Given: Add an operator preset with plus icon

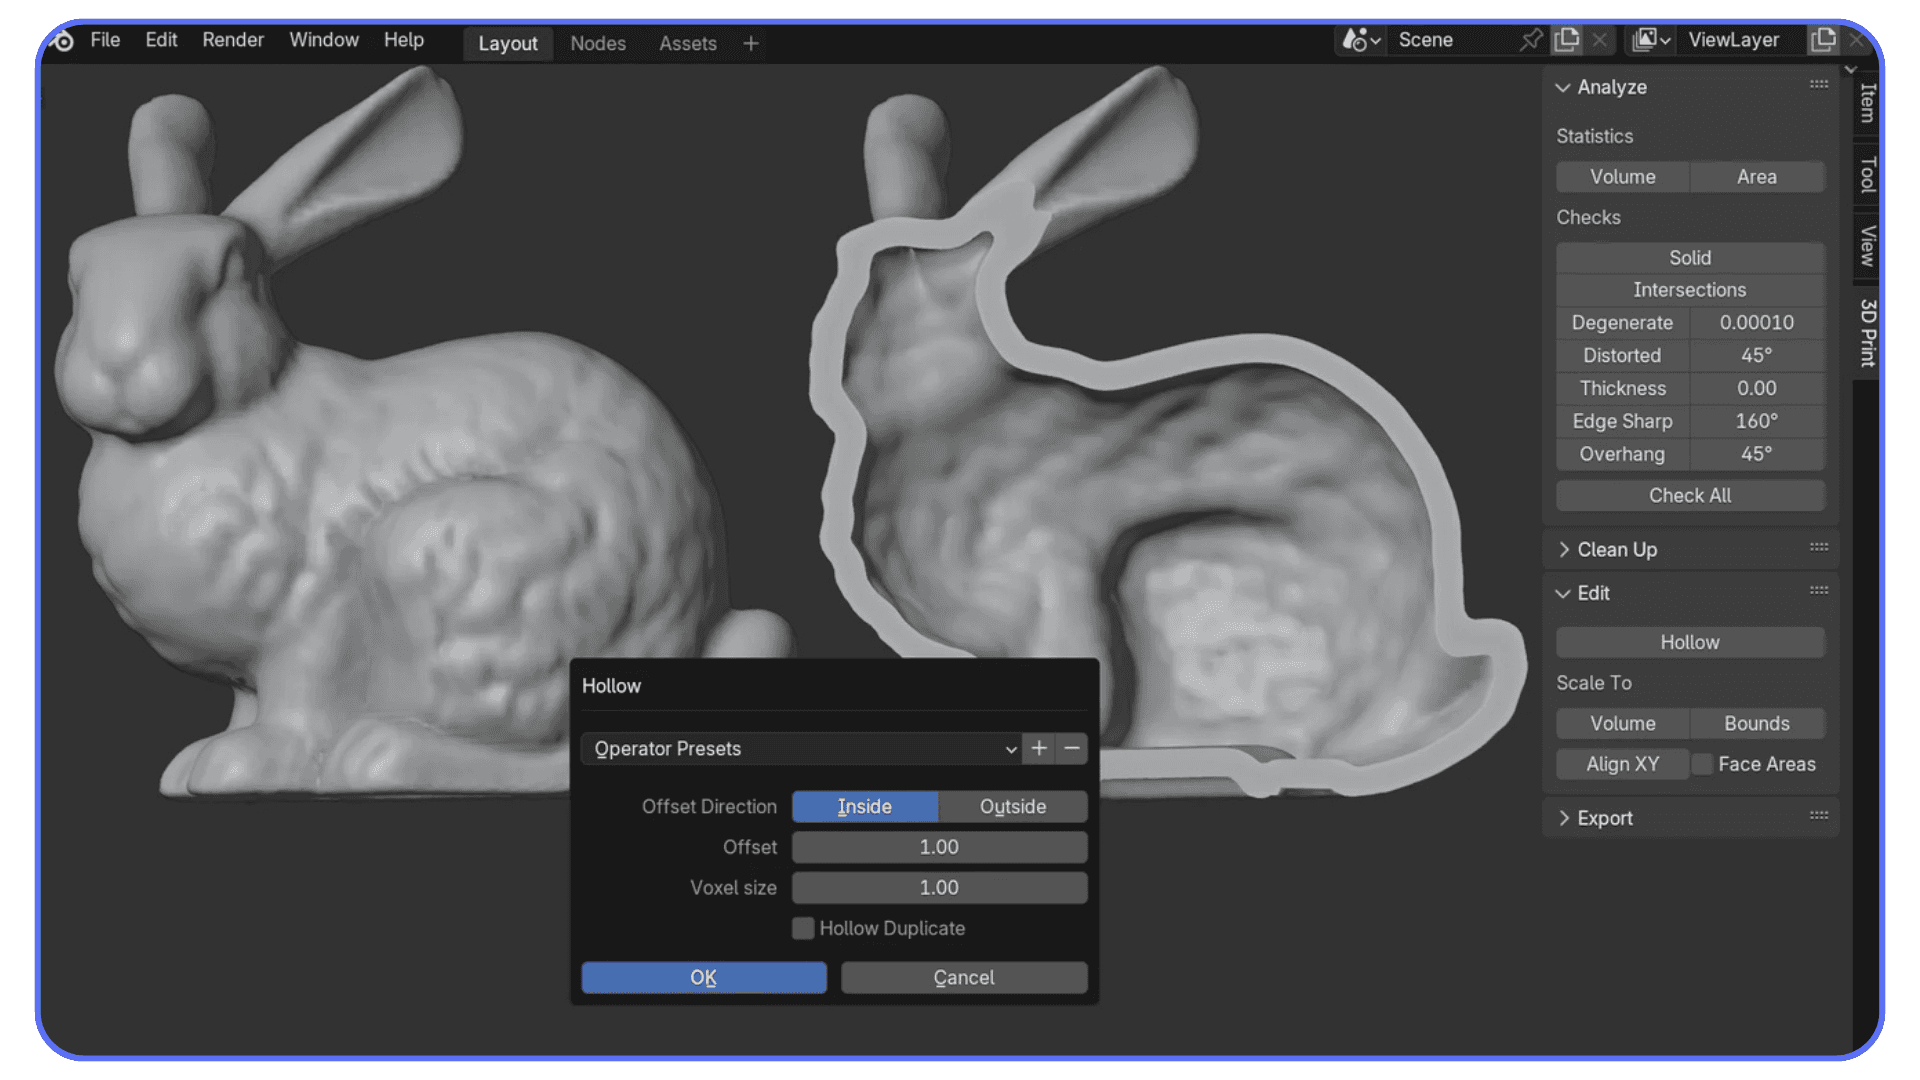Looking at the screenshot, I should coord(1039,748).
